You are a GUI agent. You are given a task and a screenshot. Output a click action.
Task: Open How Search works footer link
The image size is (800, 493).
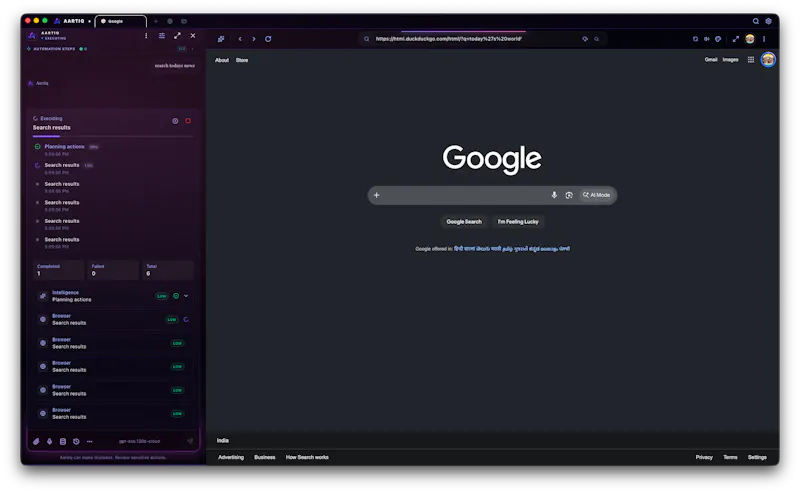pyautogui.click(x=307, y=457)
